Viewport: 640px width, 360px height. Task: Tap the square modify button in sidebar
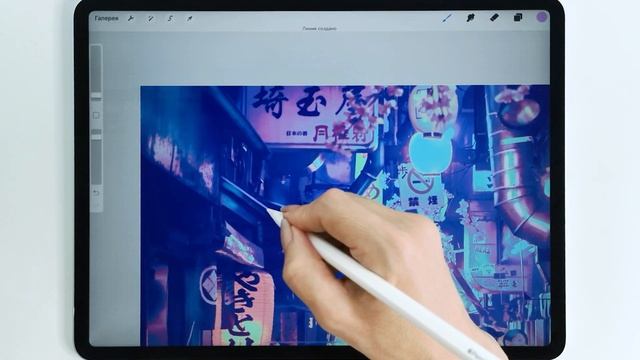pos(96,116)
